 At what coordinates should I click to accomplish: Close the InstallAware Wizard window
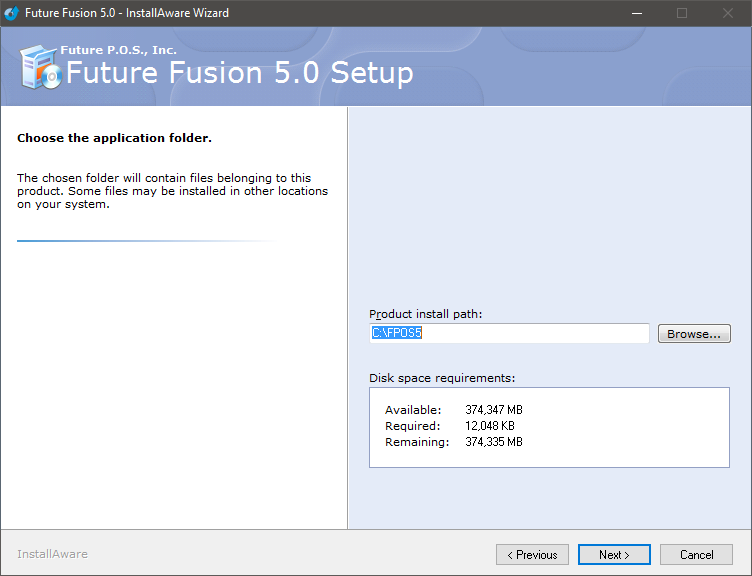tap(728, 13)
